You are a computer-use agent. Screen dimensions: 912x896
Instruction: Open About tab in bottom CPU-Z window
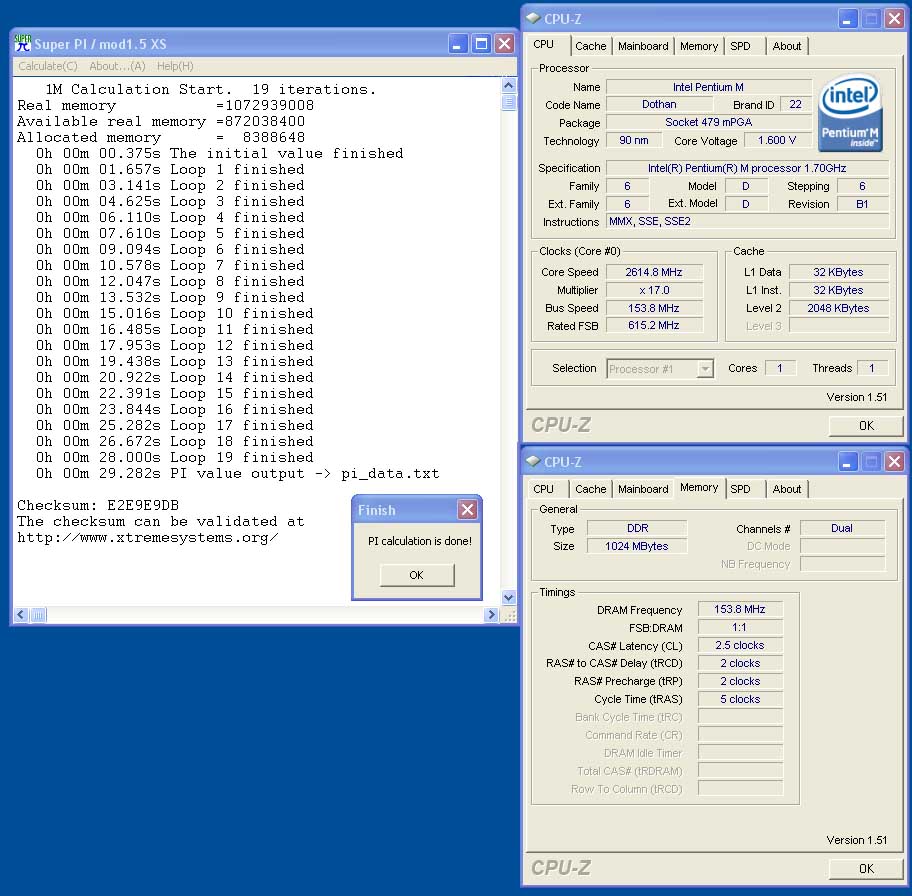(786, 489)
